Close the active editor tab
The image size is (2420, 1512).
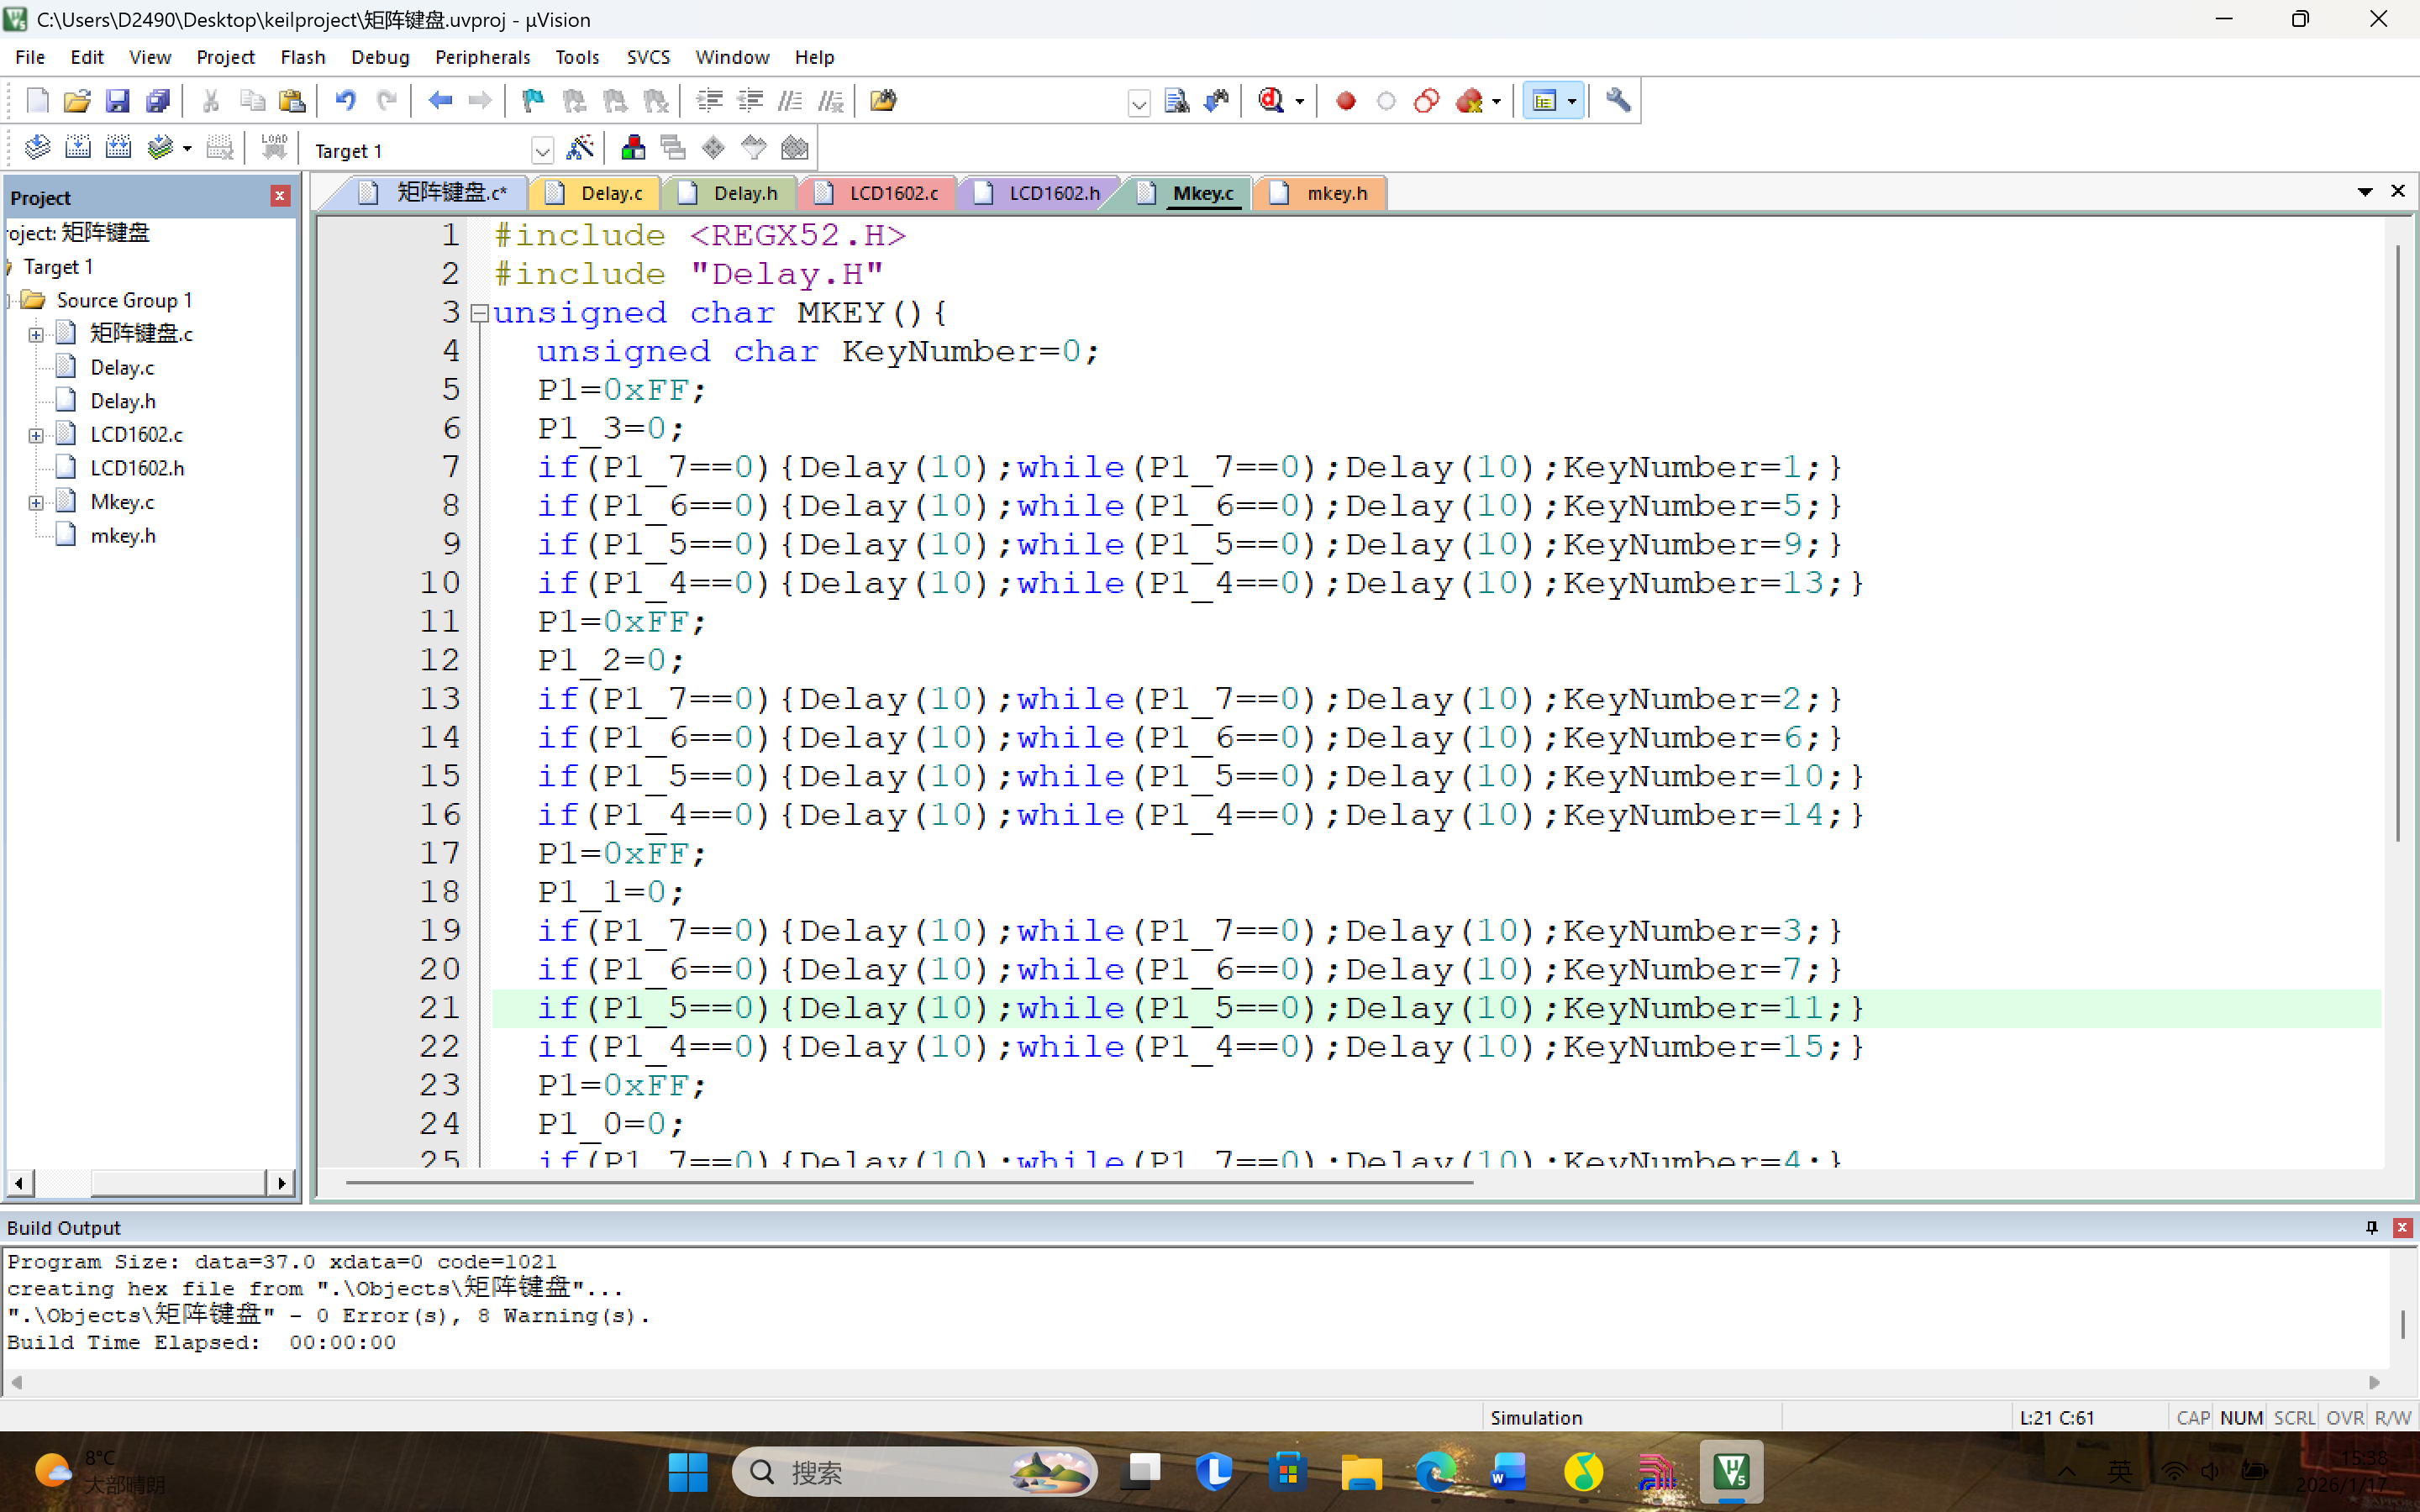pyautogui.click(x=2398, y=191)
